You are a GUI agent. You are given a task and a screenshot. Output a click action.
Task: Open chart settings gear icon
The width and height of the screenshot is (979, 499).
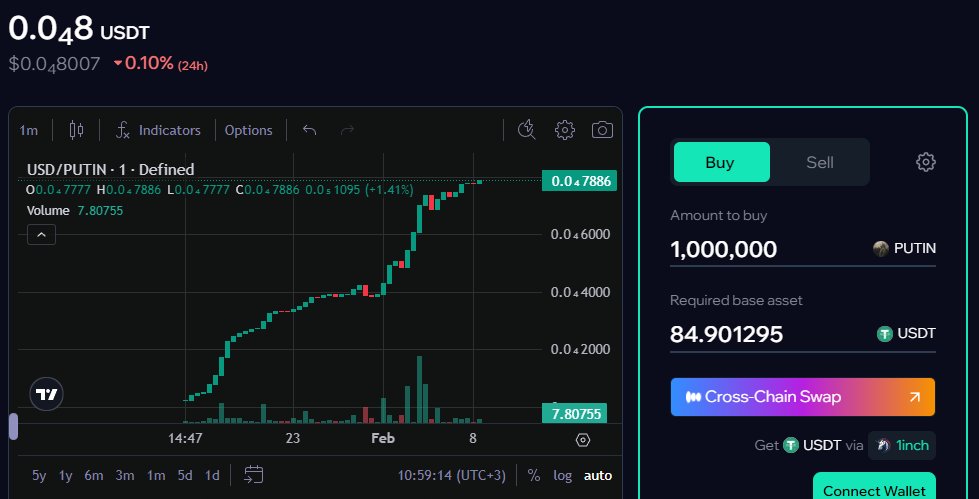coord(564,130)
